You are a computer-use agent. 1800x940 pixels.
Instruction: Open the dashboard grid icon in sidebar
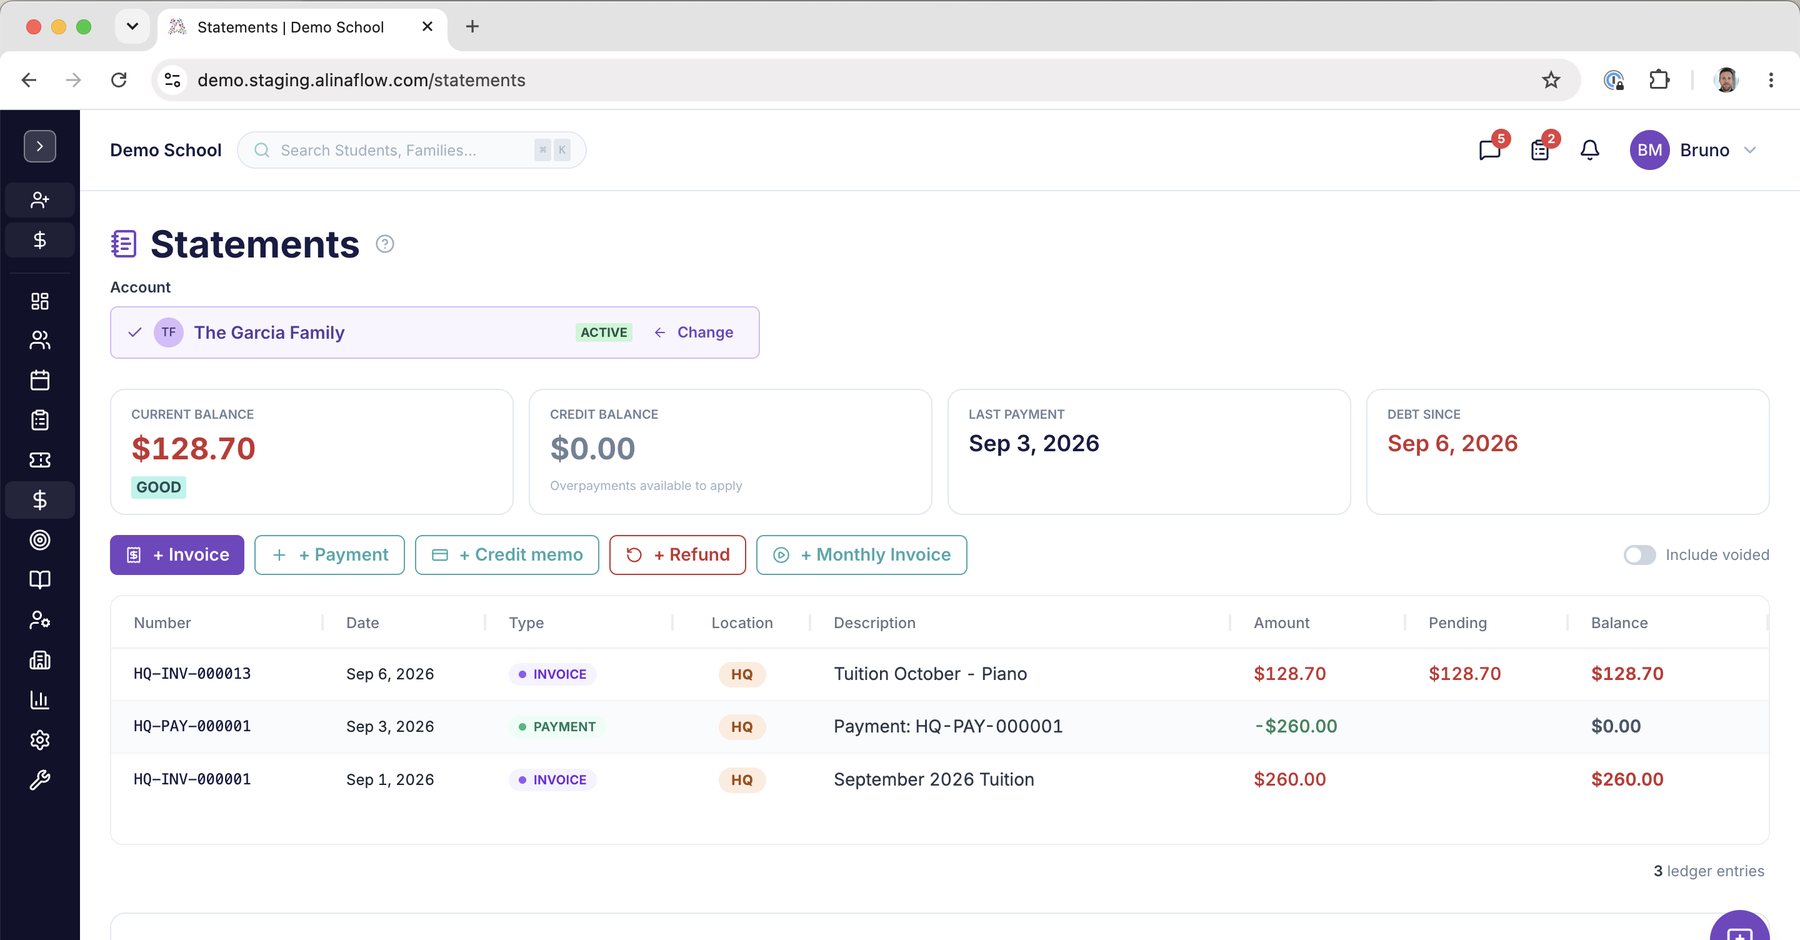[x=40, y=301]
